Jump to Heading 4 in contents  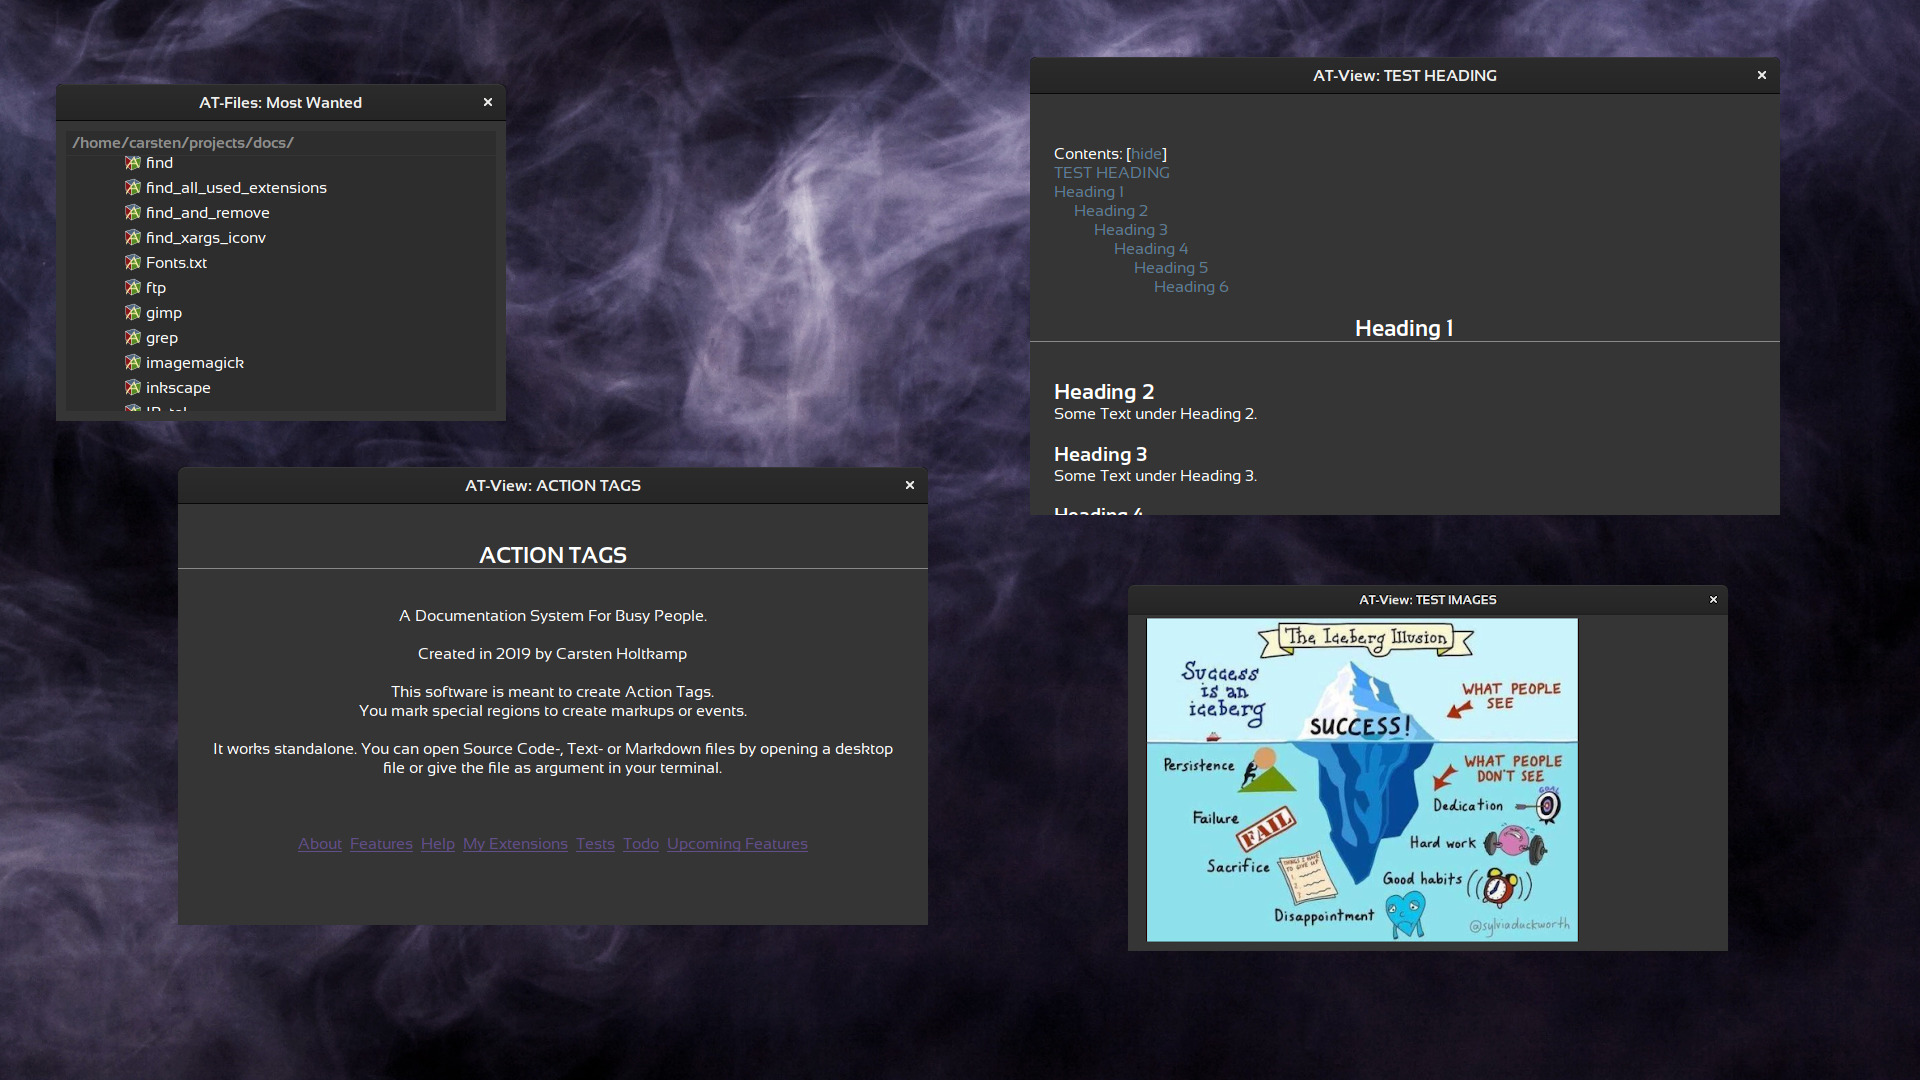coord(1151,249)
